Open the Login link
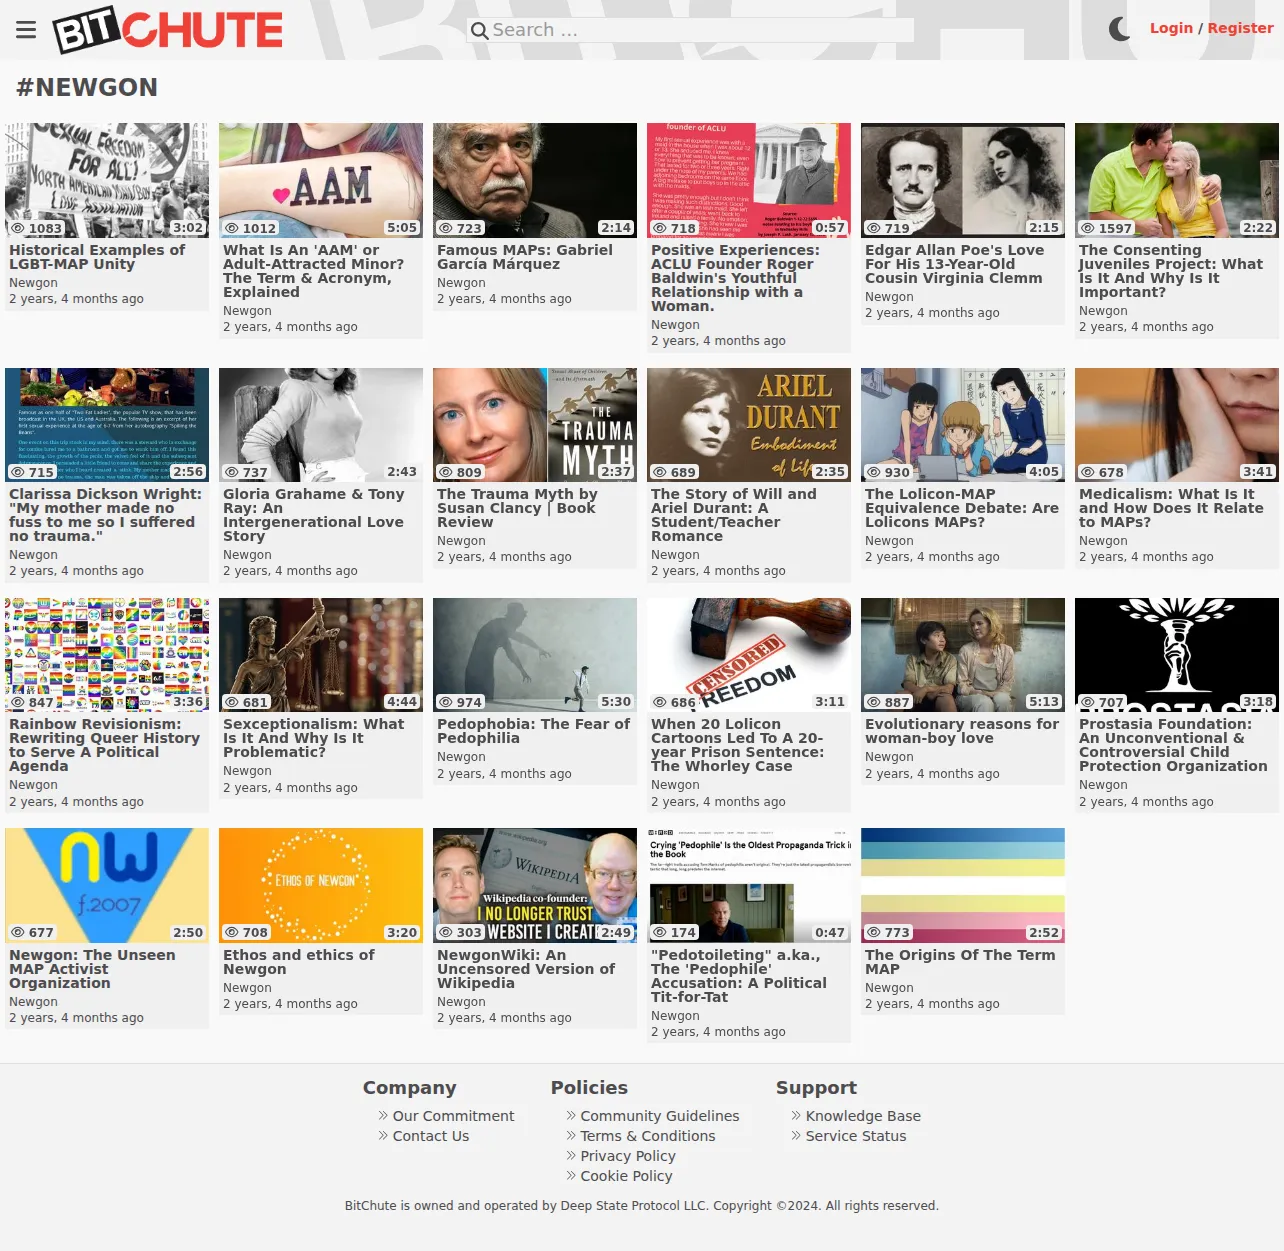 tap(1171, 28)
